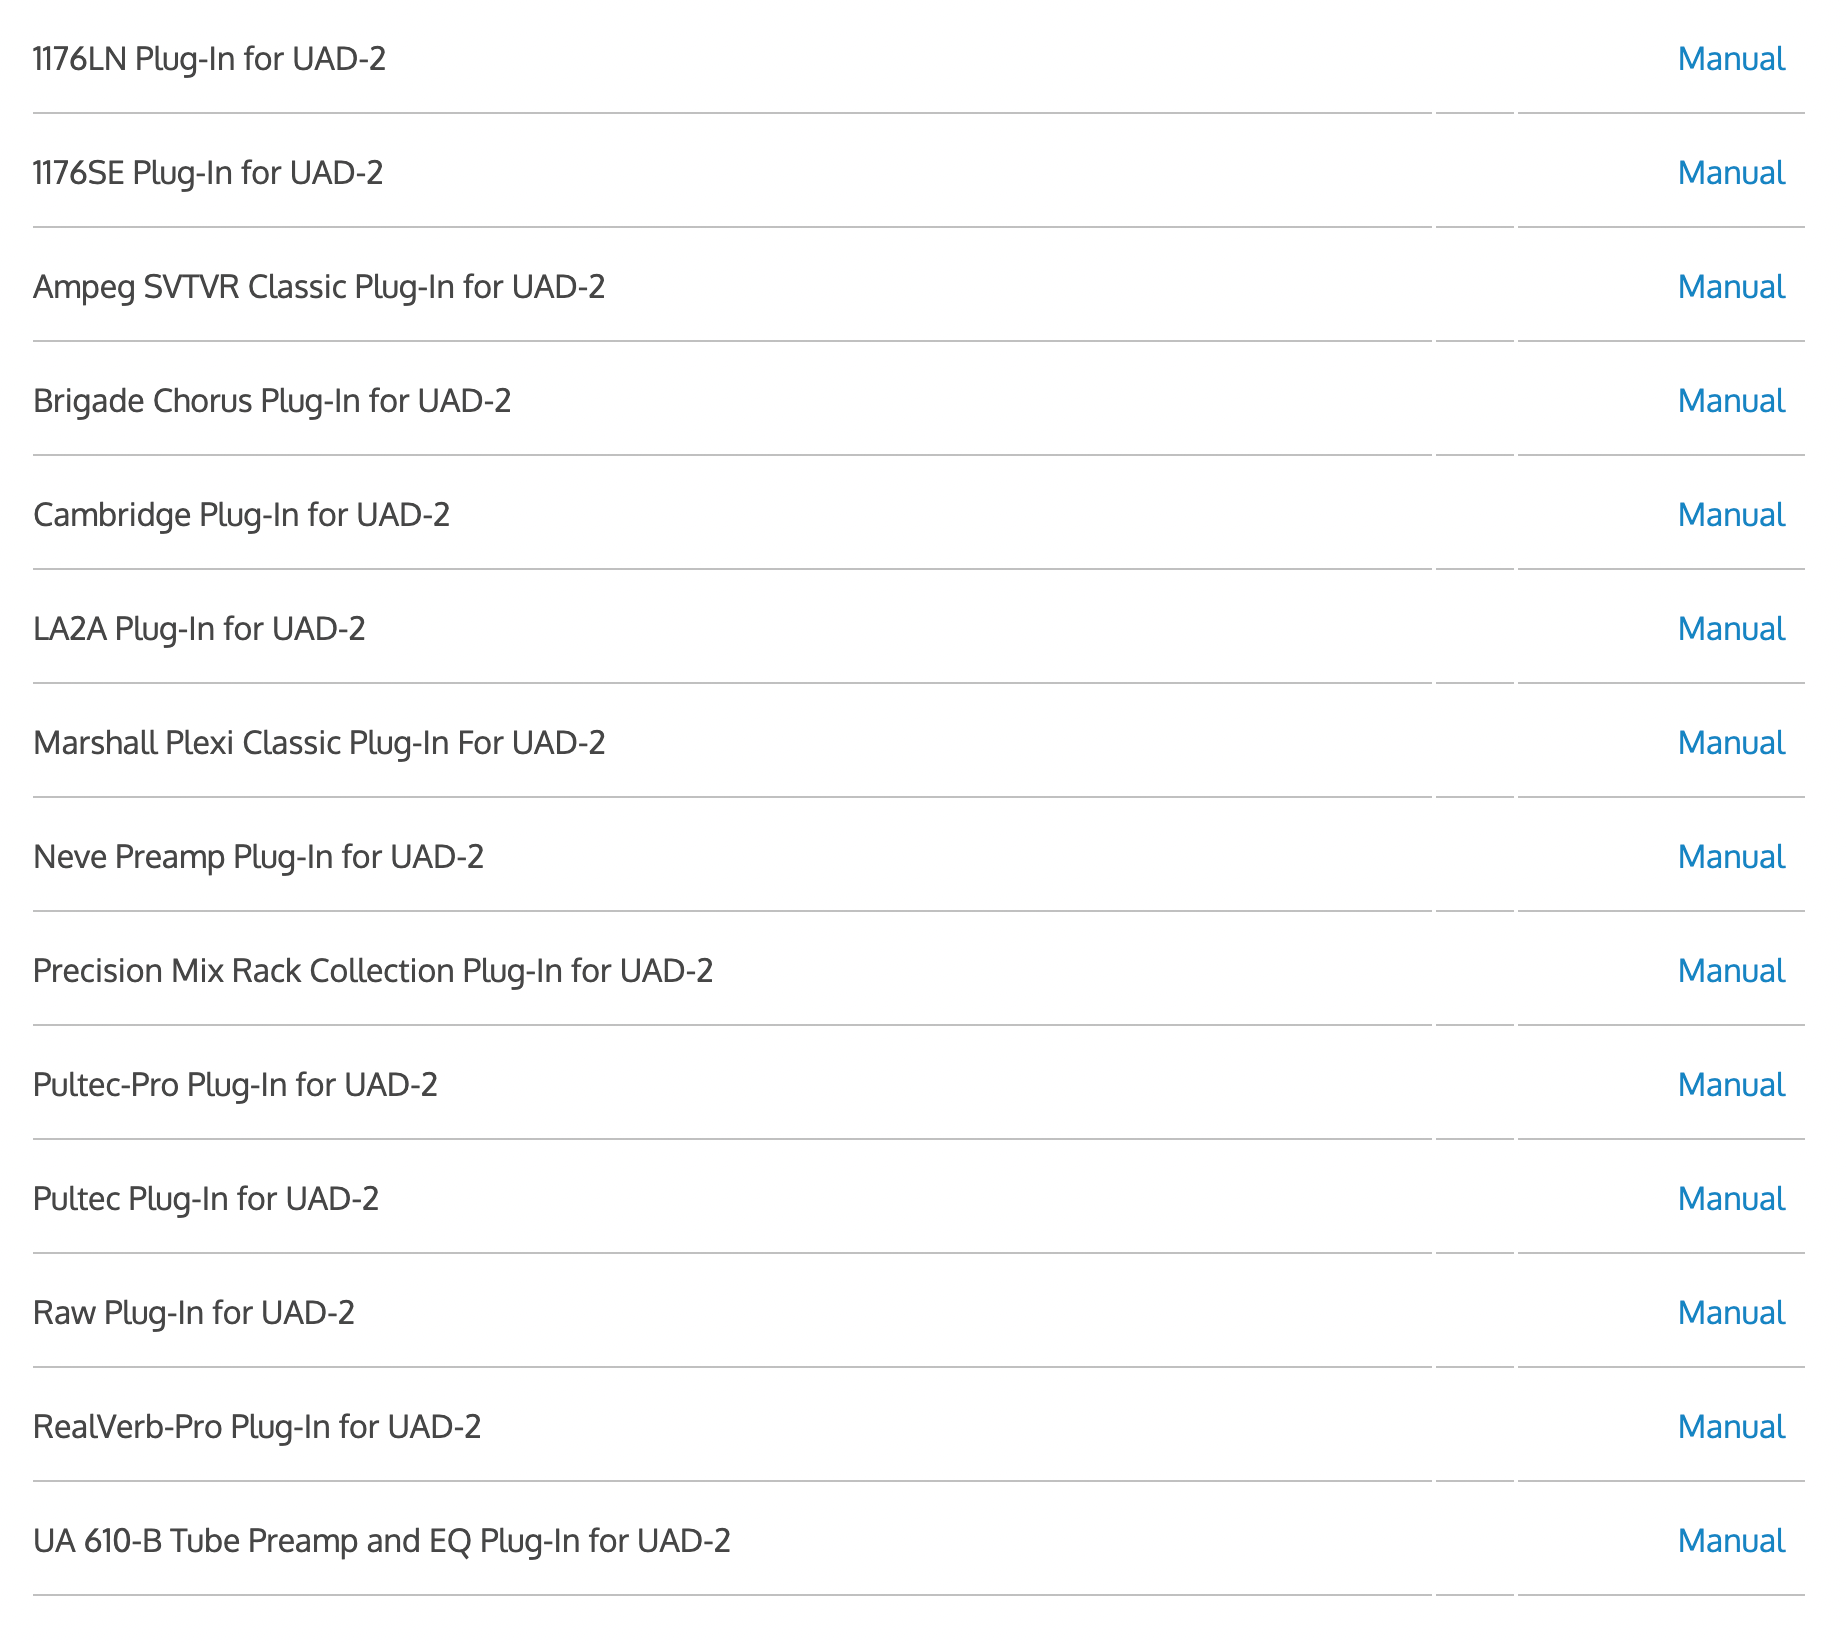This screenshot has width=1846, height=1644.
Task: View the Brigade Chorus Plug-In Manual
Action: (1730, 401)
